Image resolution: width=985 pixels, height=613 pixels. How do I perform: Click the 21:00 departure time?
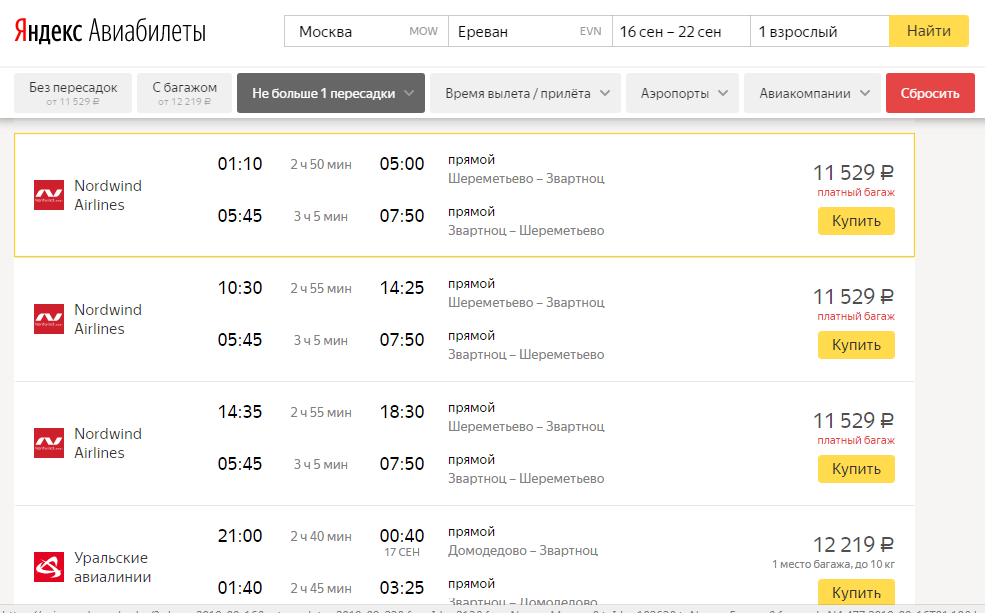click(x=240, y=536)
